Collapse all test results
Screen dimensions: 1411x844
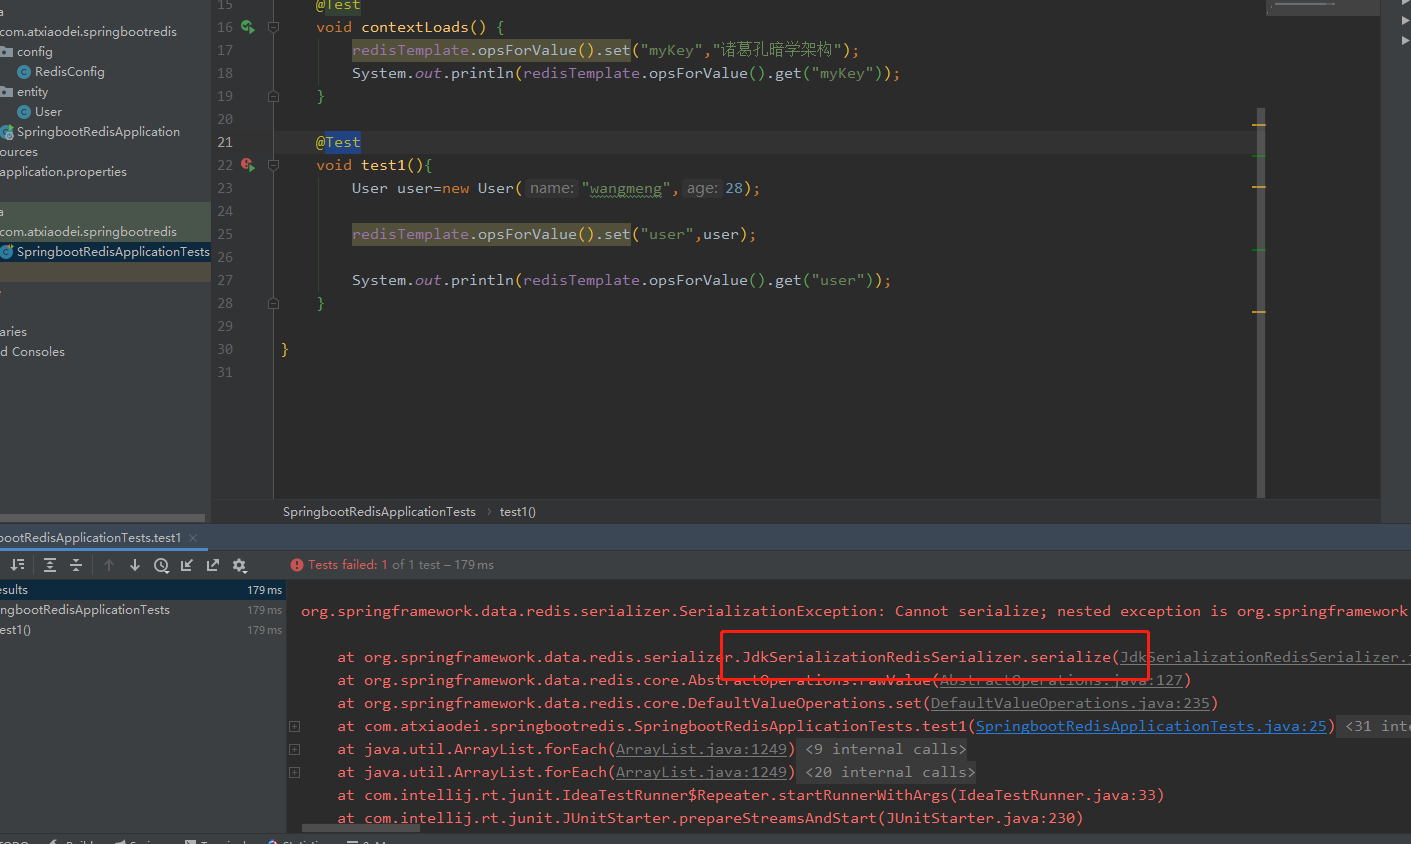point(76,565)
